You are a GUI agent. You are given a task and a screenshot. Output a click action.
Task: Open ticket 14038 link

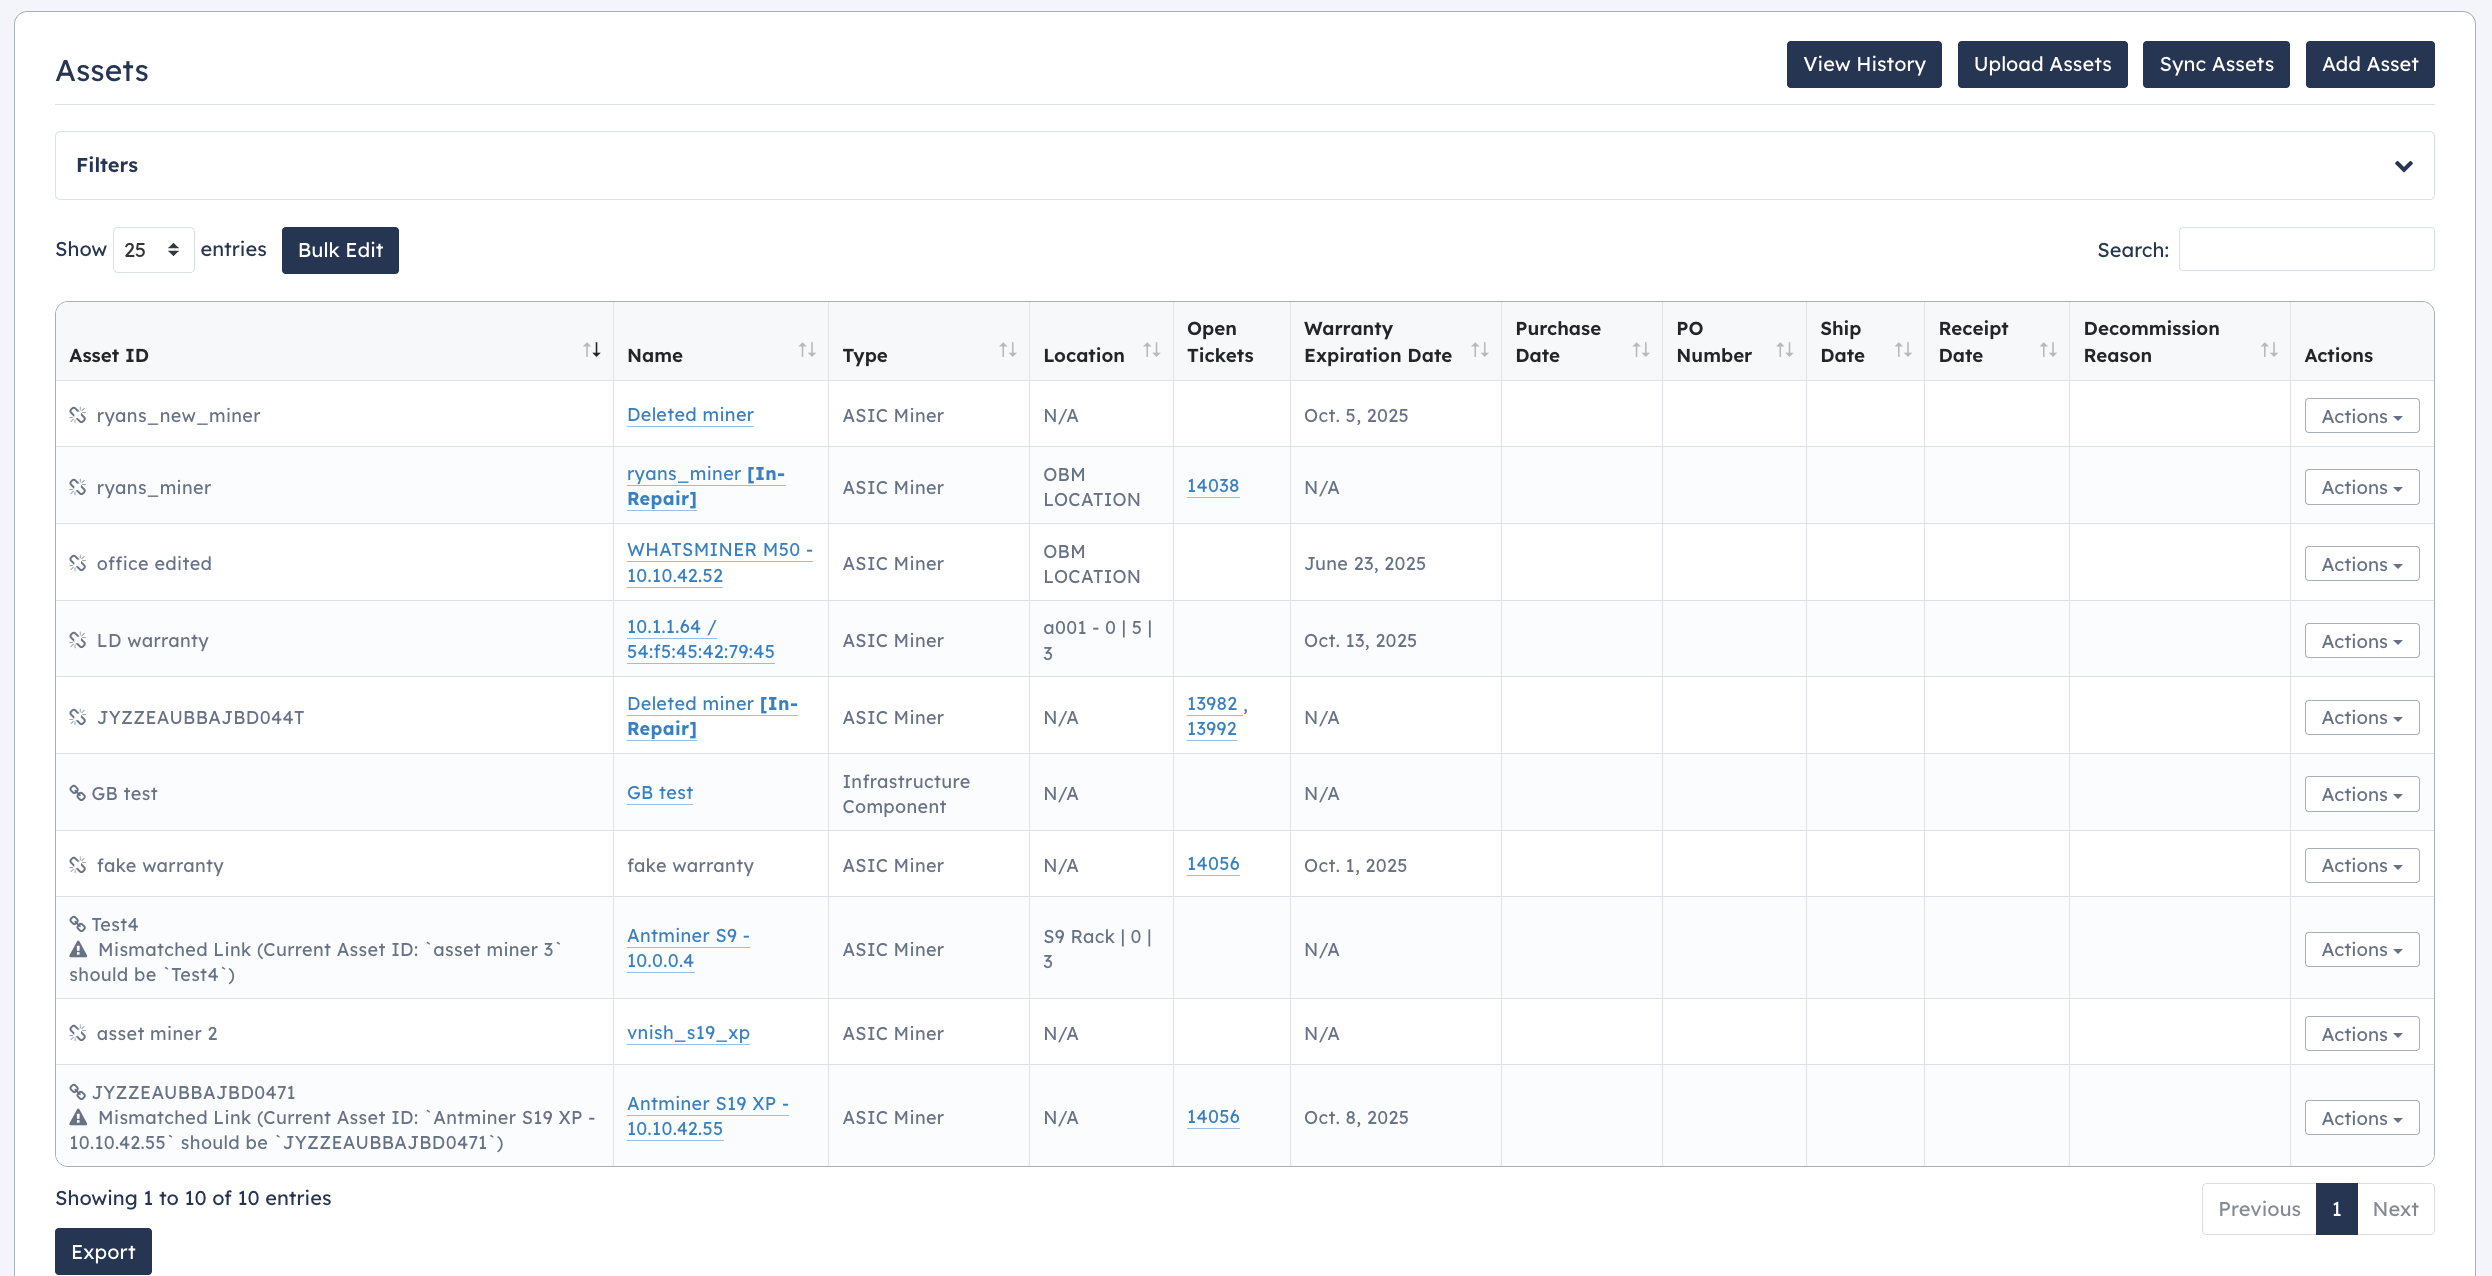[1212, 486]
